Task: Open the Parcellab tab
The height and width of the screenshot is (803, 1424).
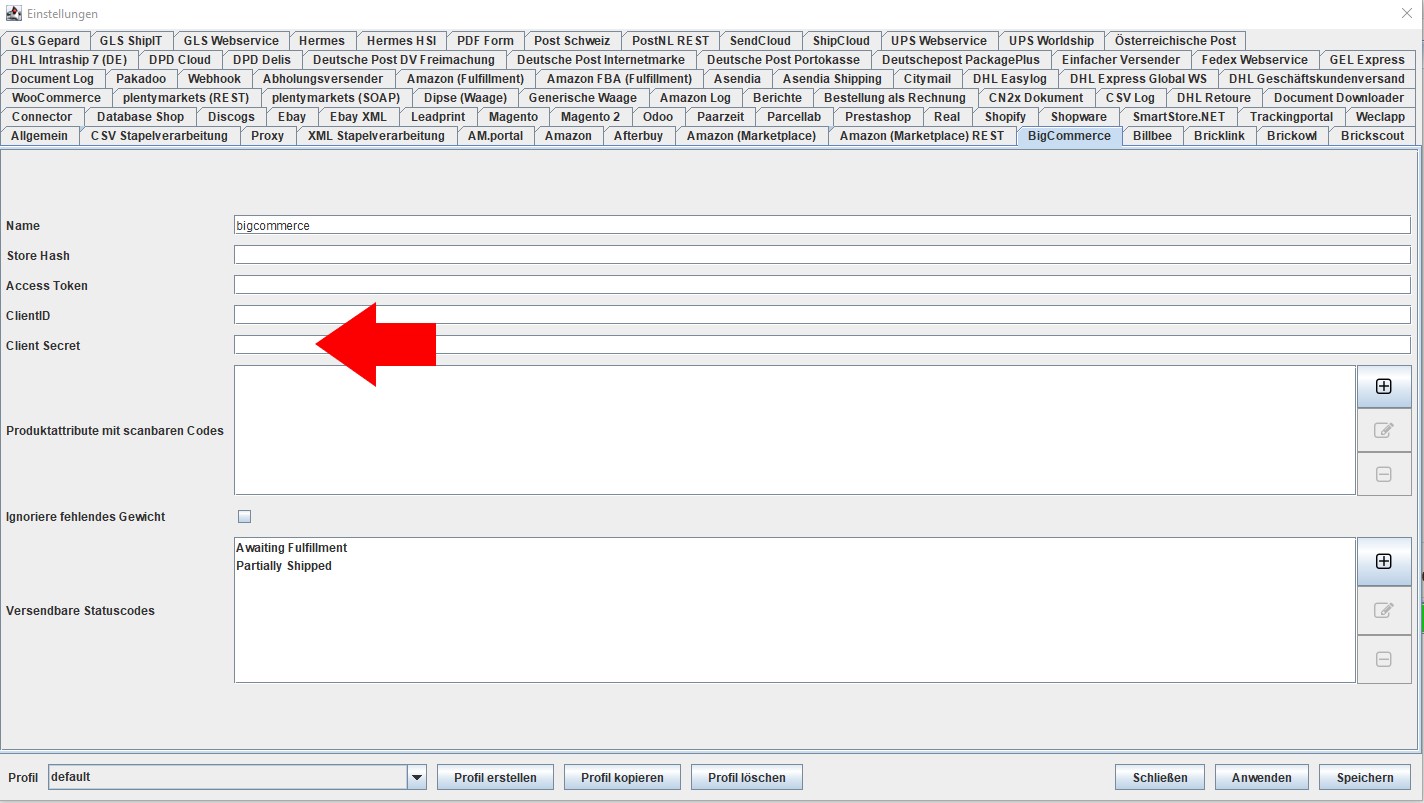Action: tap(794, 117)
